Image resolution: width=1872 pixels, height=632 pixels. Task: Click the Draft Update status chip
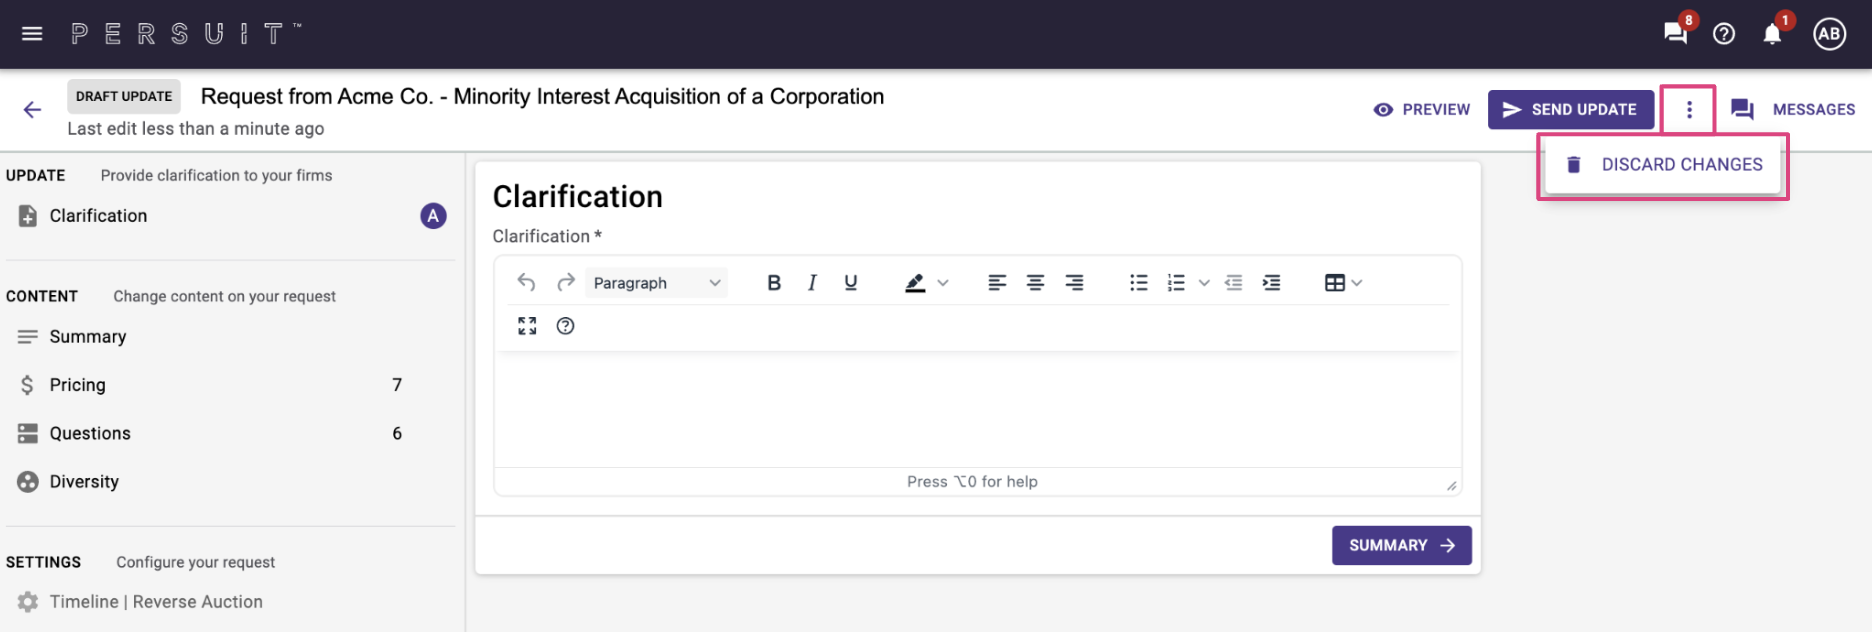click(124, 96)
